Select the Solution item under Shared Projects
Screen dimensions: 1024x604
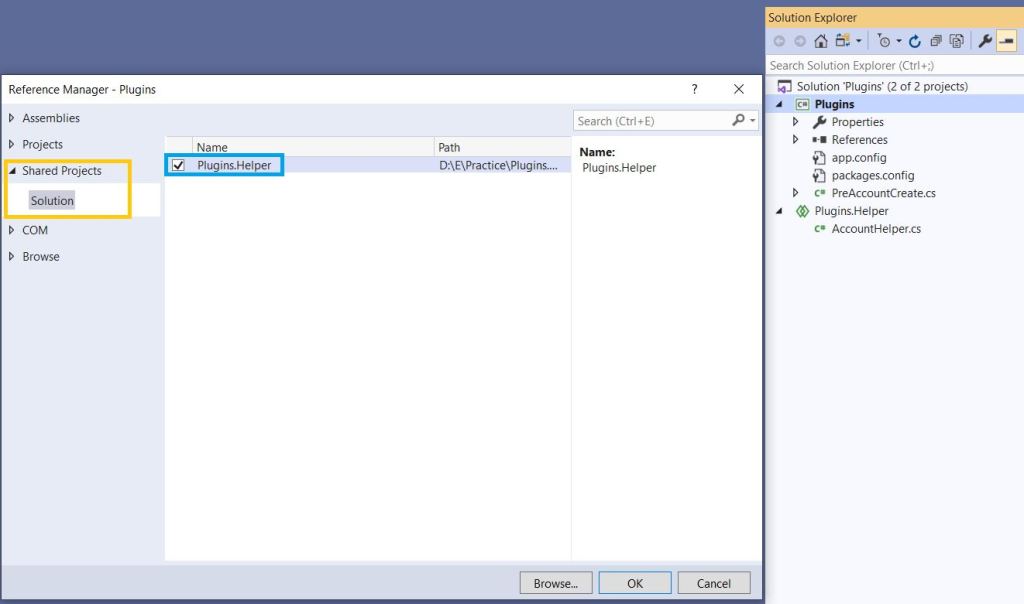(52, 201)
